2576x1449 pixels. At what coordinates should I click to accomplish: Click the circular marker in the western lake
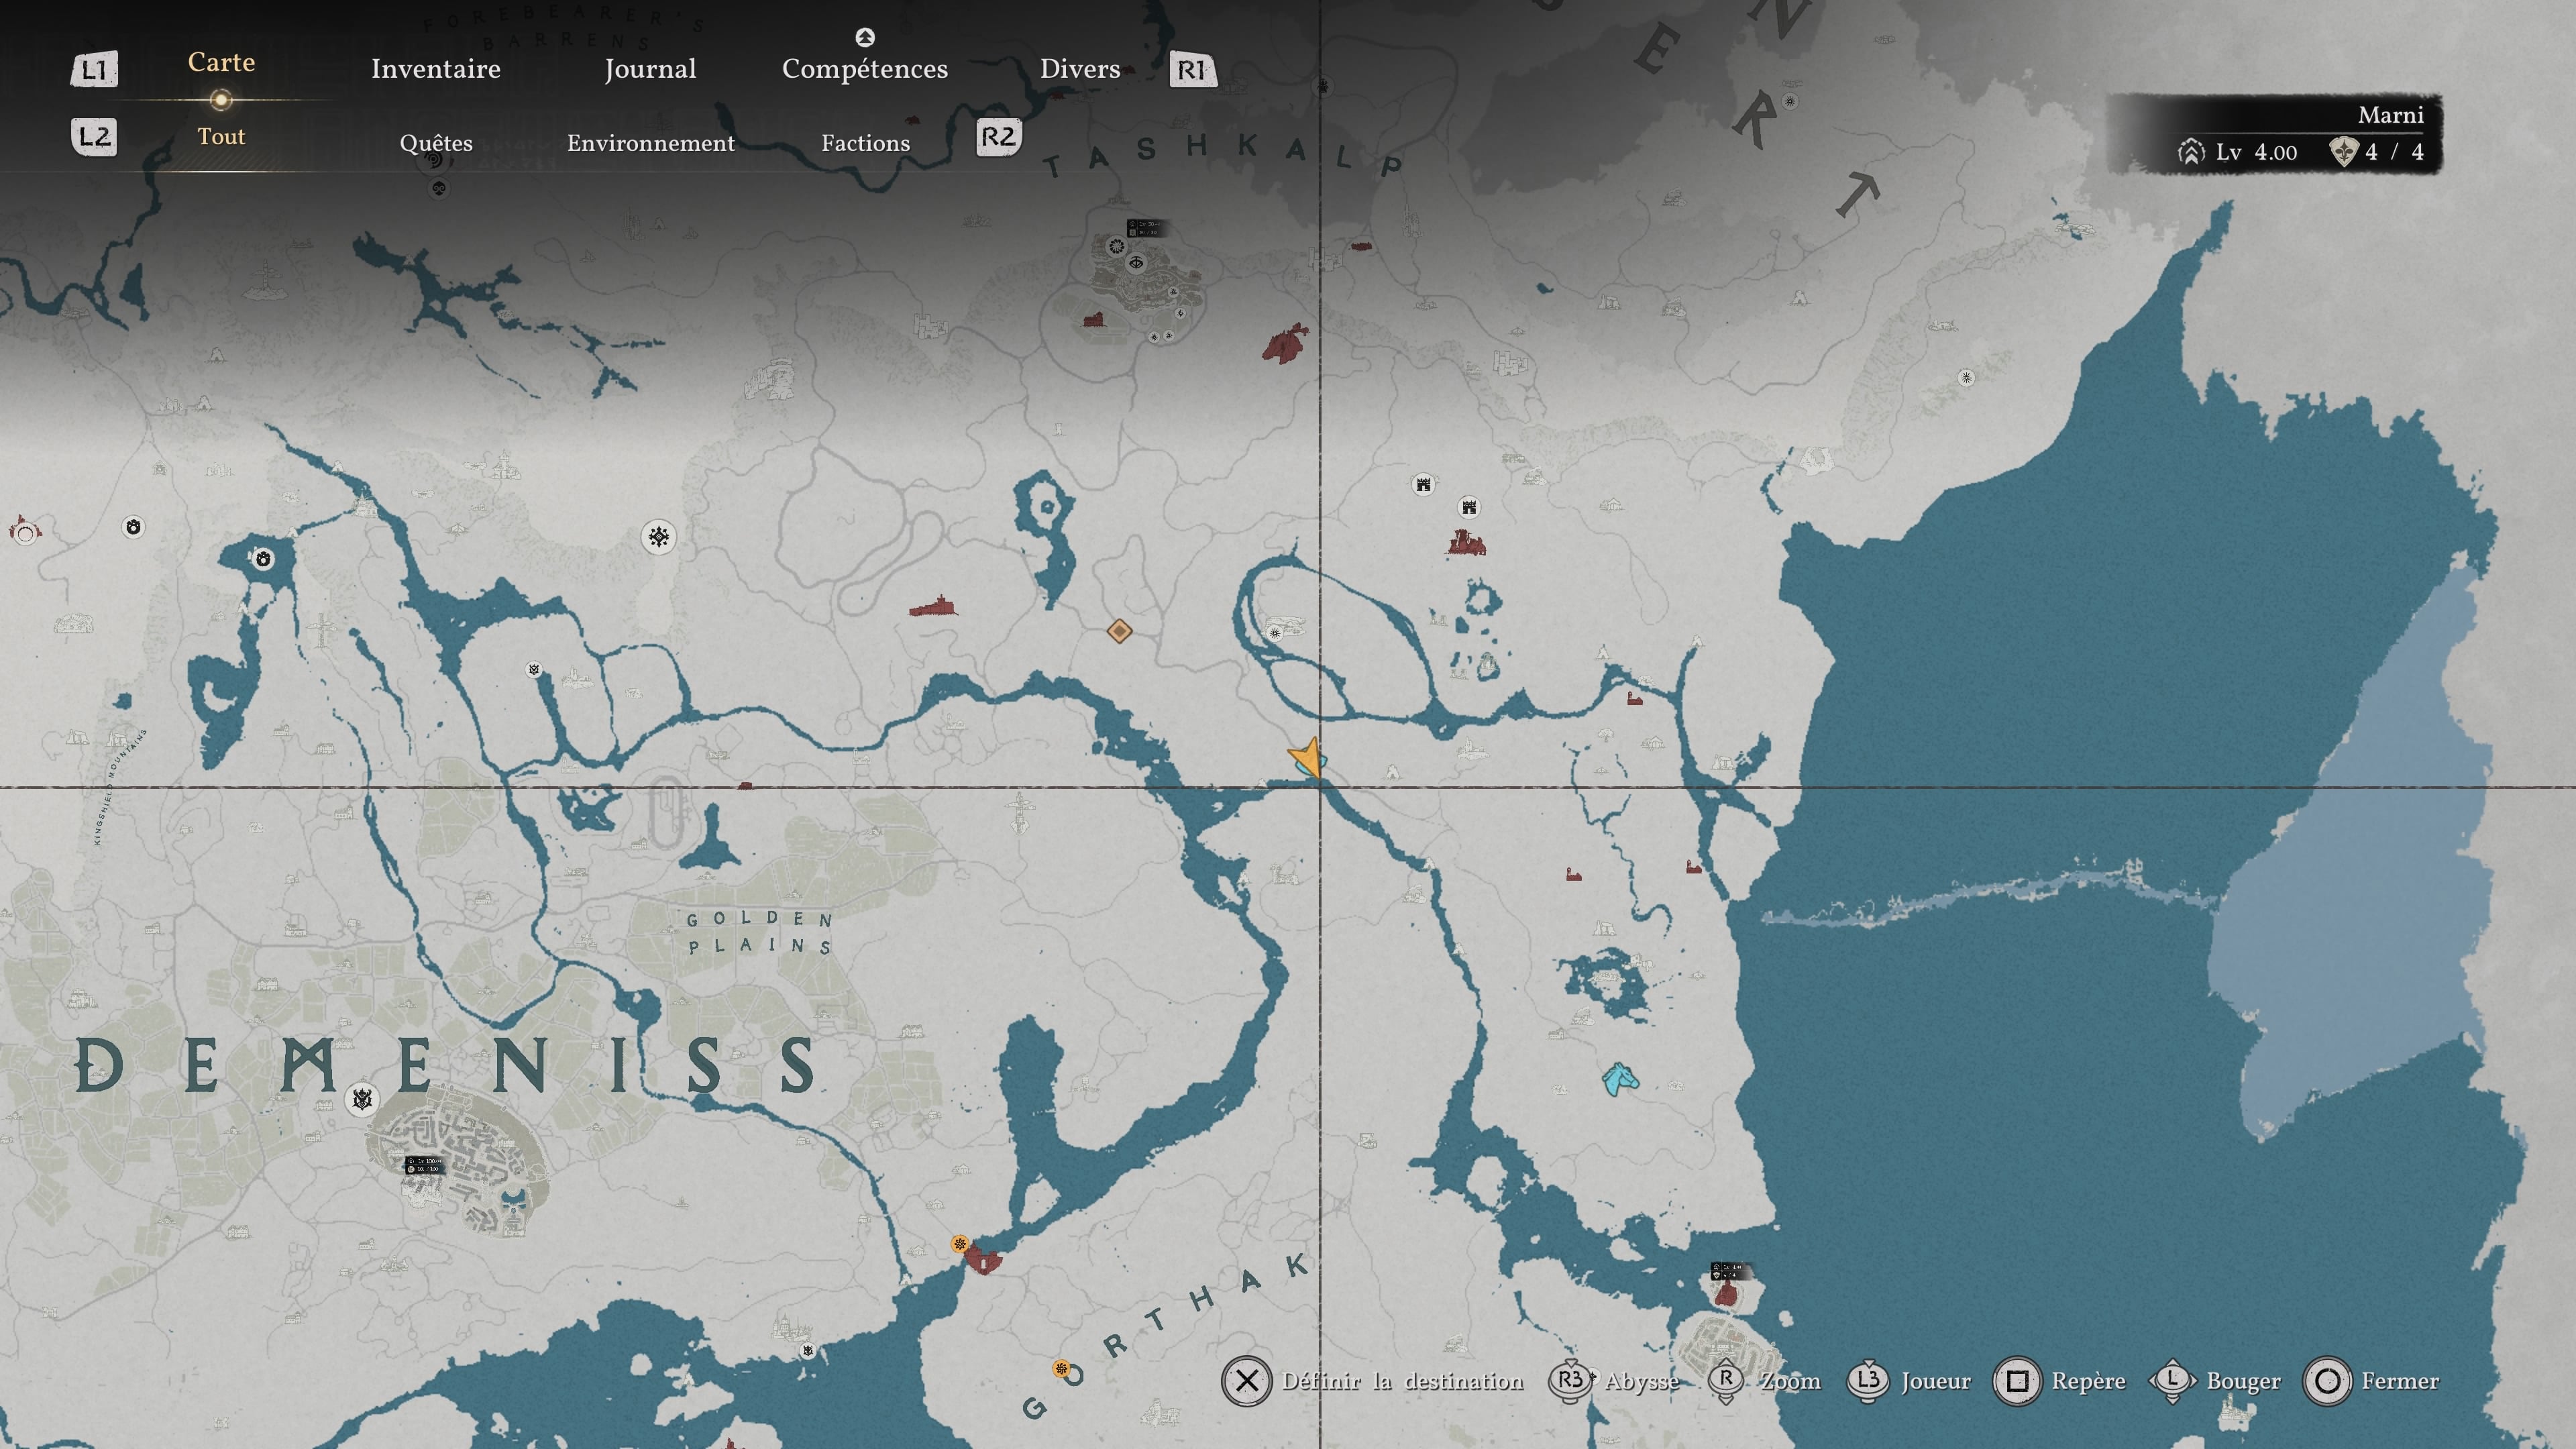pyautogui.click(x=263, y=558)
